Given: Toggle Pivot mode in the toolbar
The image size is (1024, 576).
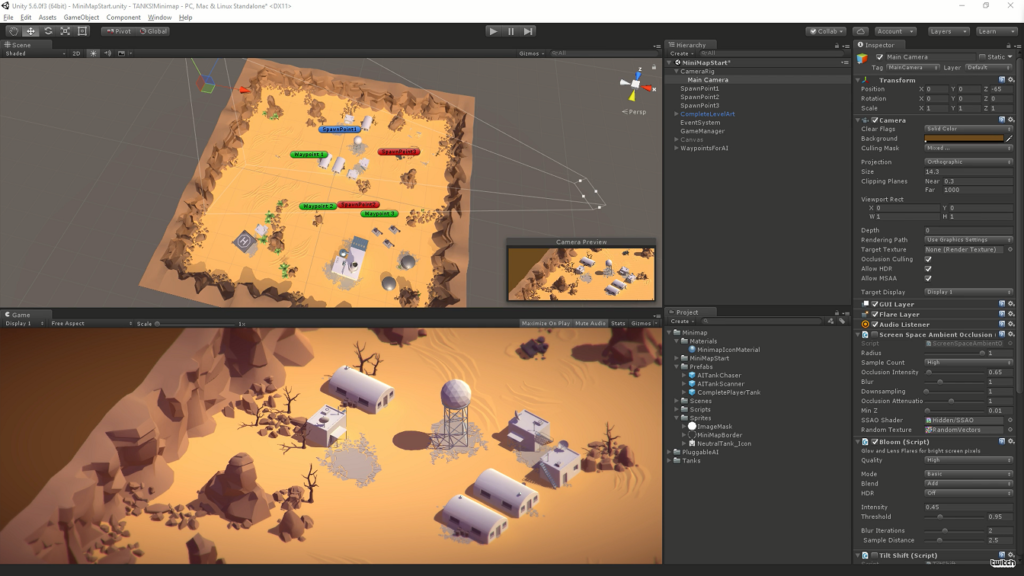Looking at the screenshot, I should [x=118, y=31].
